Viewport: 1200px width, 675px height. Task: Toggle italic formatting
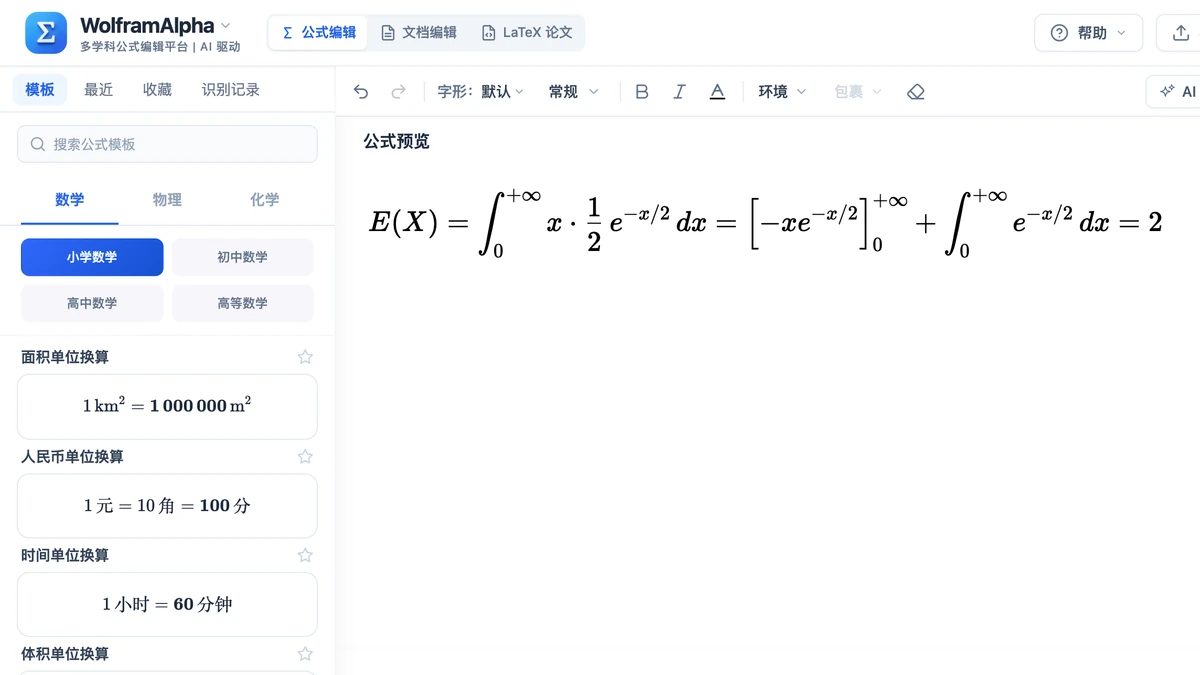(679, 92)
